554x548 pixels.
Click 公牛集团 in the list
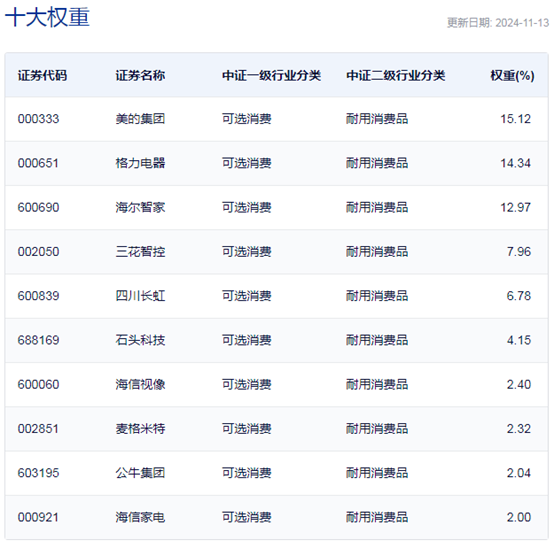pos(140,473)
